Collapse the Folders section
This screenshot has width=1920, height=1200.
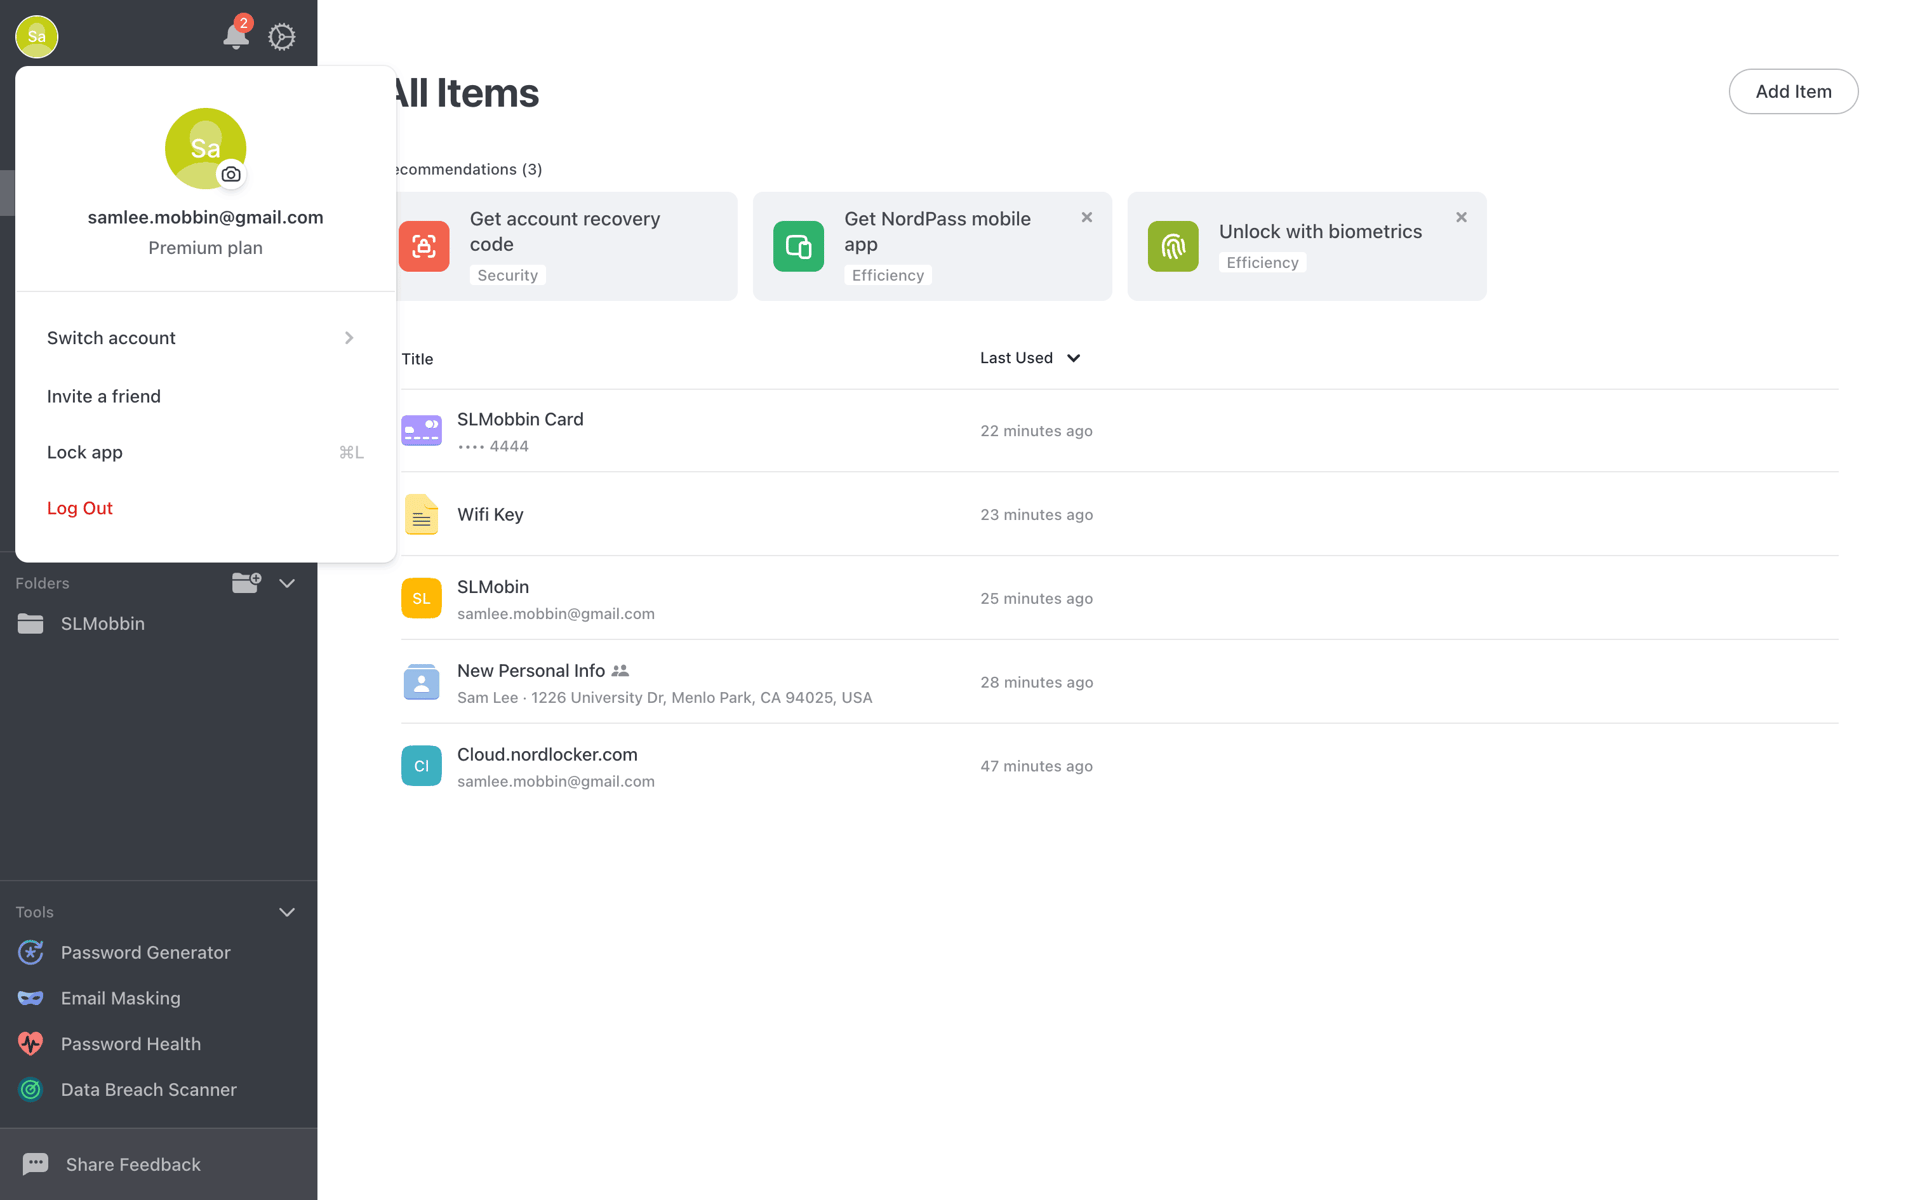pos(287,583)
